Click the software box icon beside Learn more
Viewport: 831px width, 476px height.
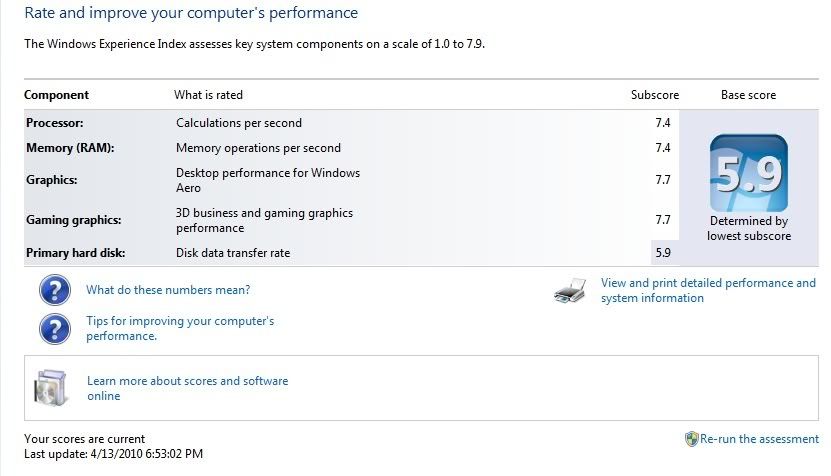(x=50, y=388)
